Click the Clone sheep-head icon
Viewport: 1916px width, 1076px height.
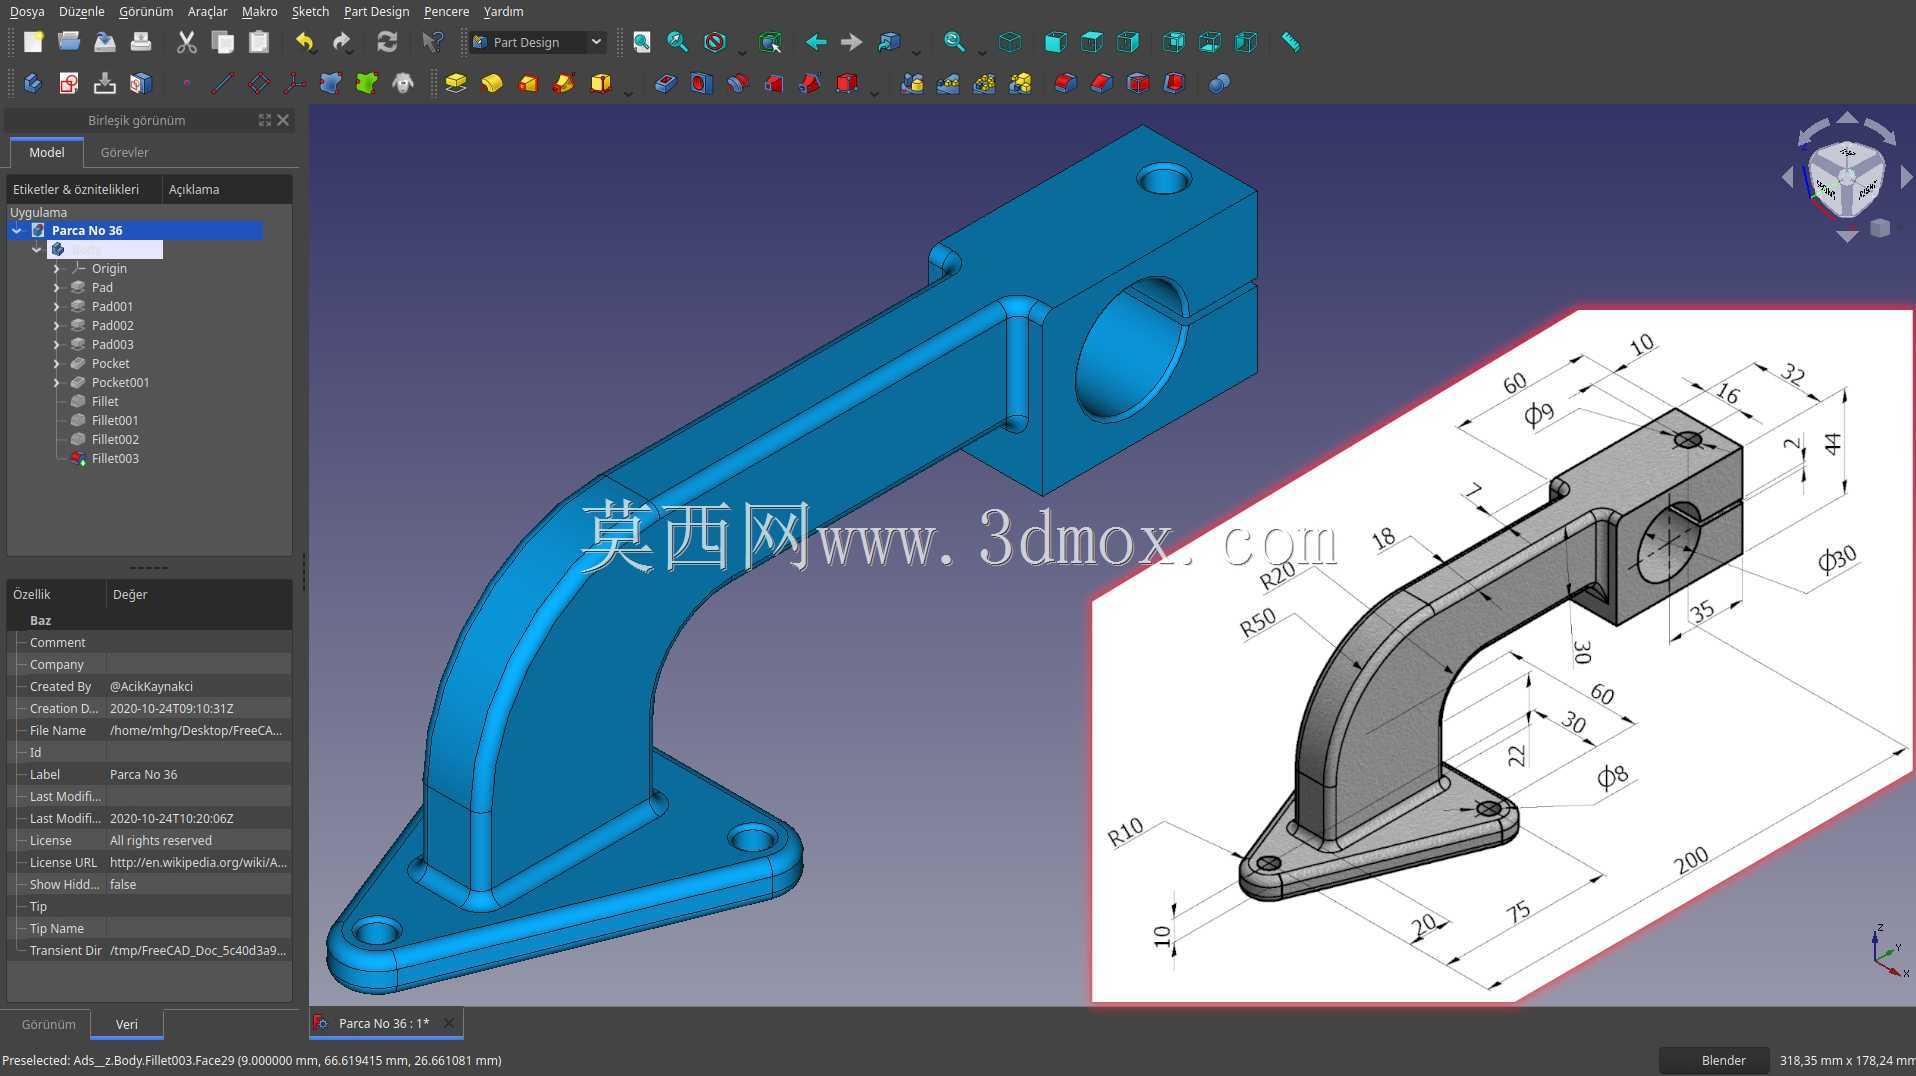(x=403, y=83)
